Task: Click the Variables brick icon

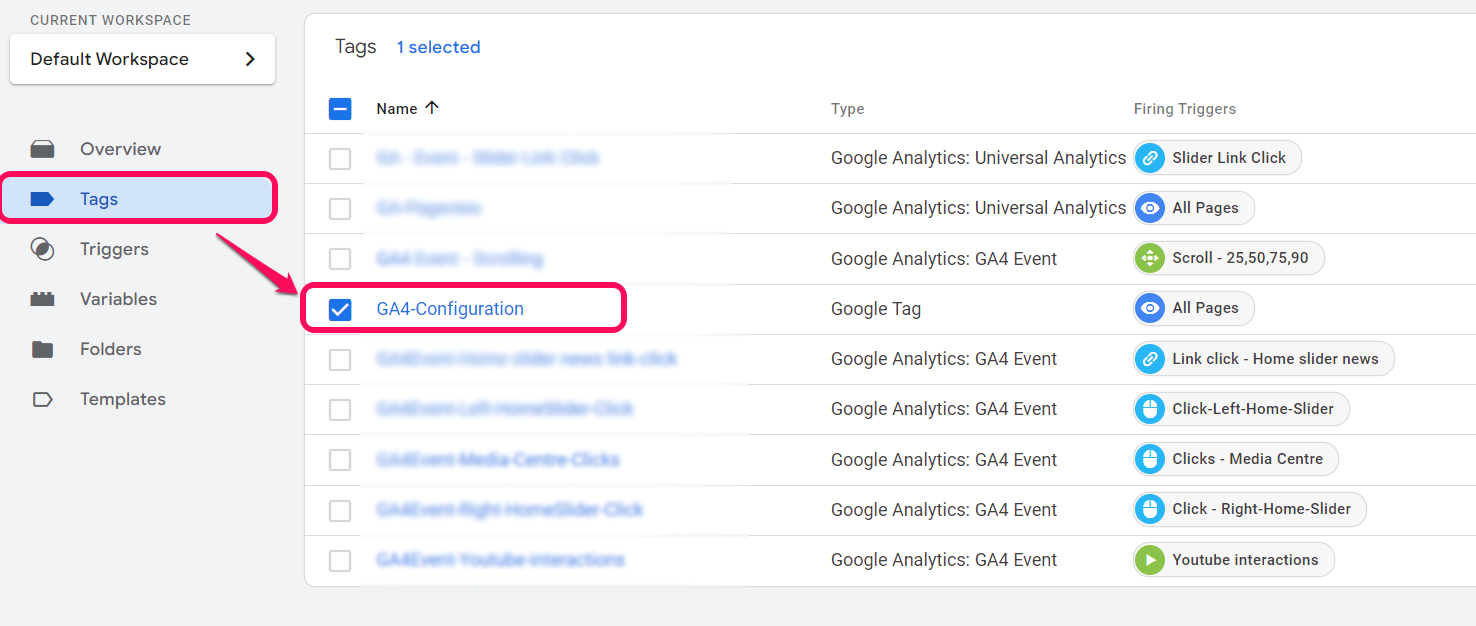Action: [x=42, y=299]
